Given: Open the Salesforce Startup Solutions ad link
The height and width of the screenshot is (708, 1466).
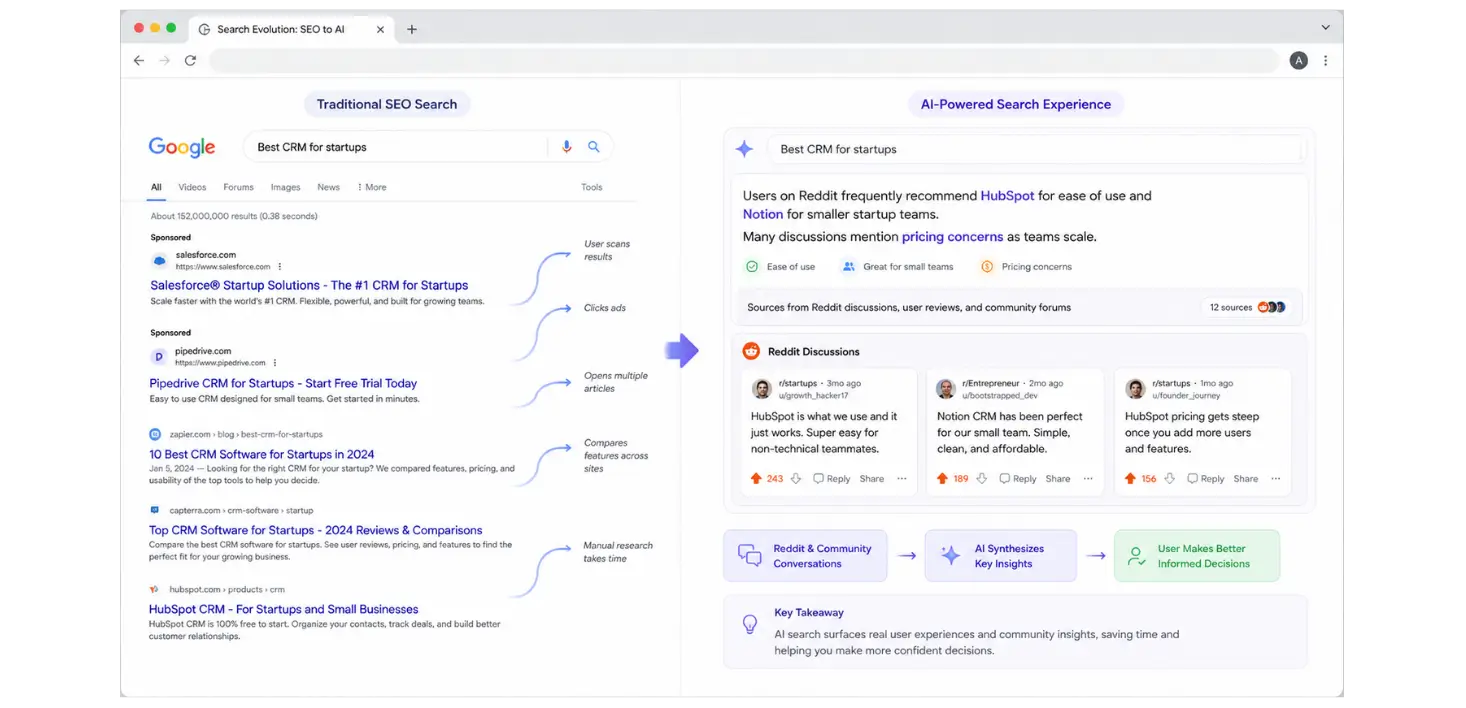Looking at the screenshot, I should coord(309,285).
